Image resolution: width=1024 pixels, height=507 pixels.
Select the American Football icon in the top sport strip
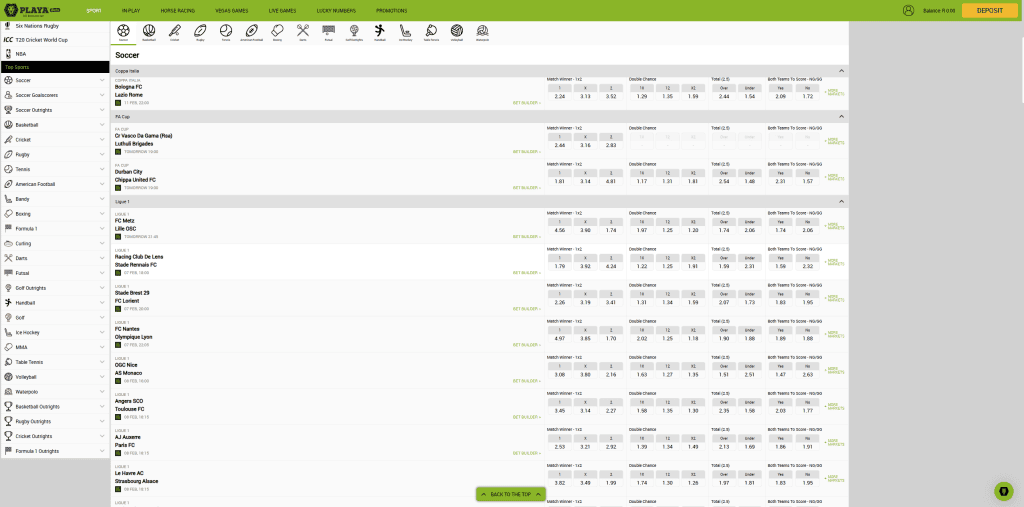coord(251,30)
